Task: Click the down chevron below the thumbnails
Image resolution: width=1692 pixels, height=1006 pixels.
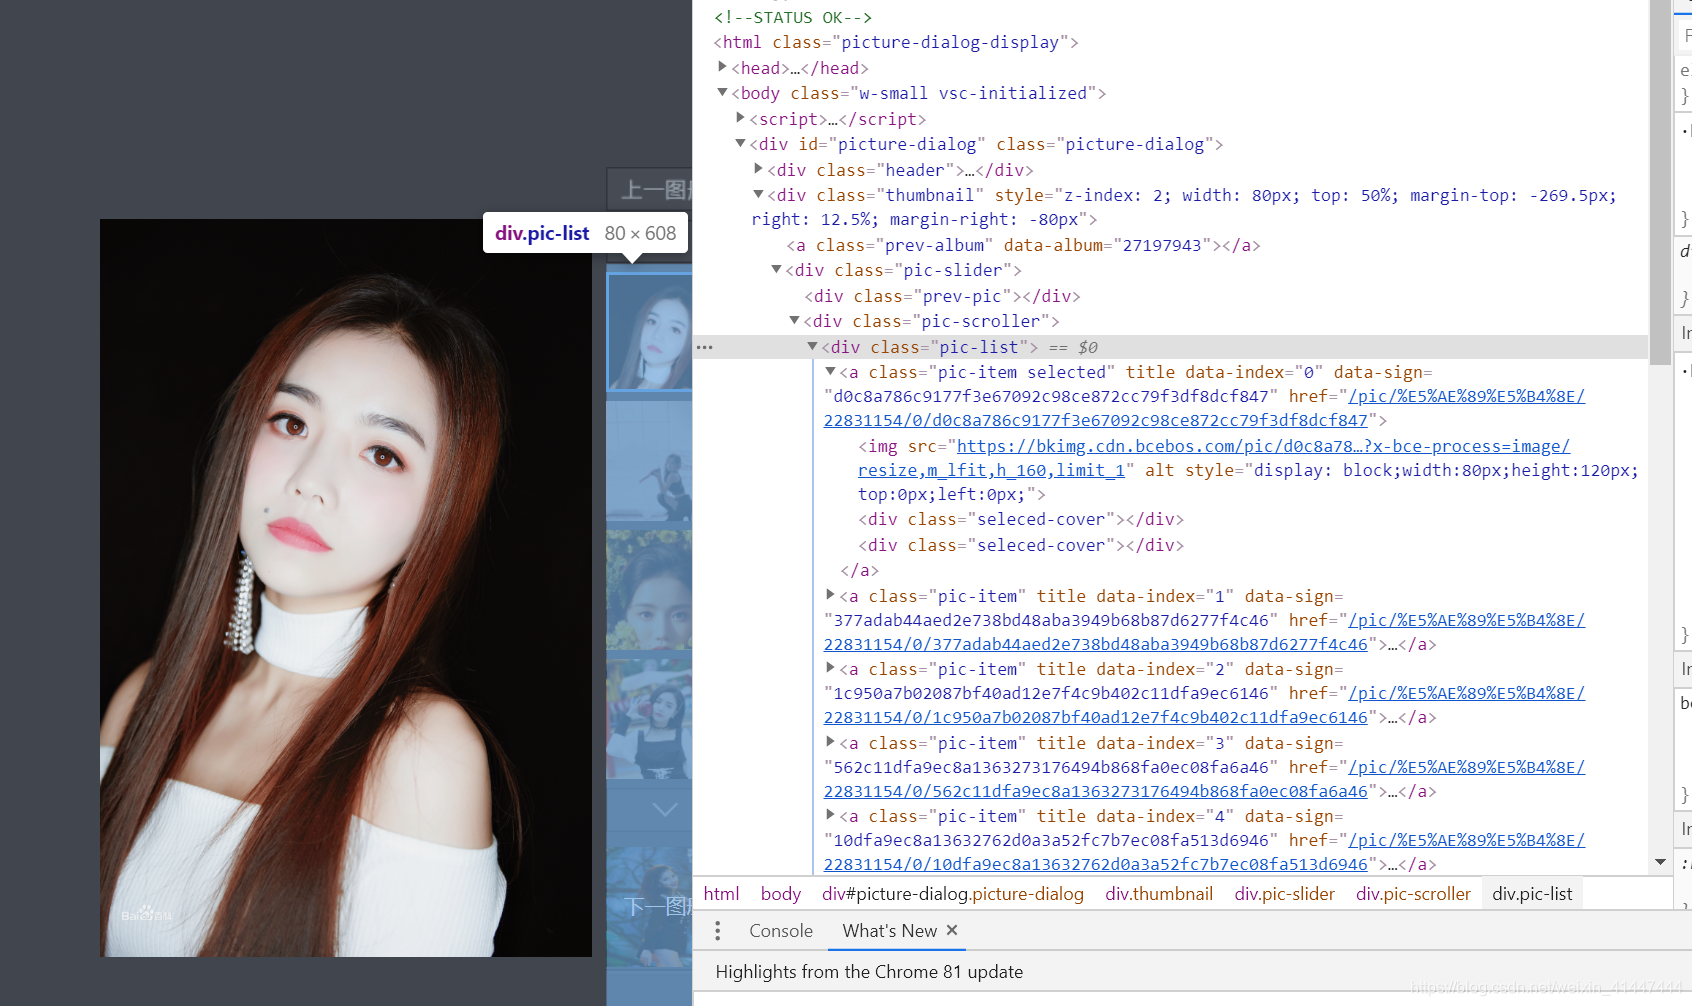Action: click(664, 808)
